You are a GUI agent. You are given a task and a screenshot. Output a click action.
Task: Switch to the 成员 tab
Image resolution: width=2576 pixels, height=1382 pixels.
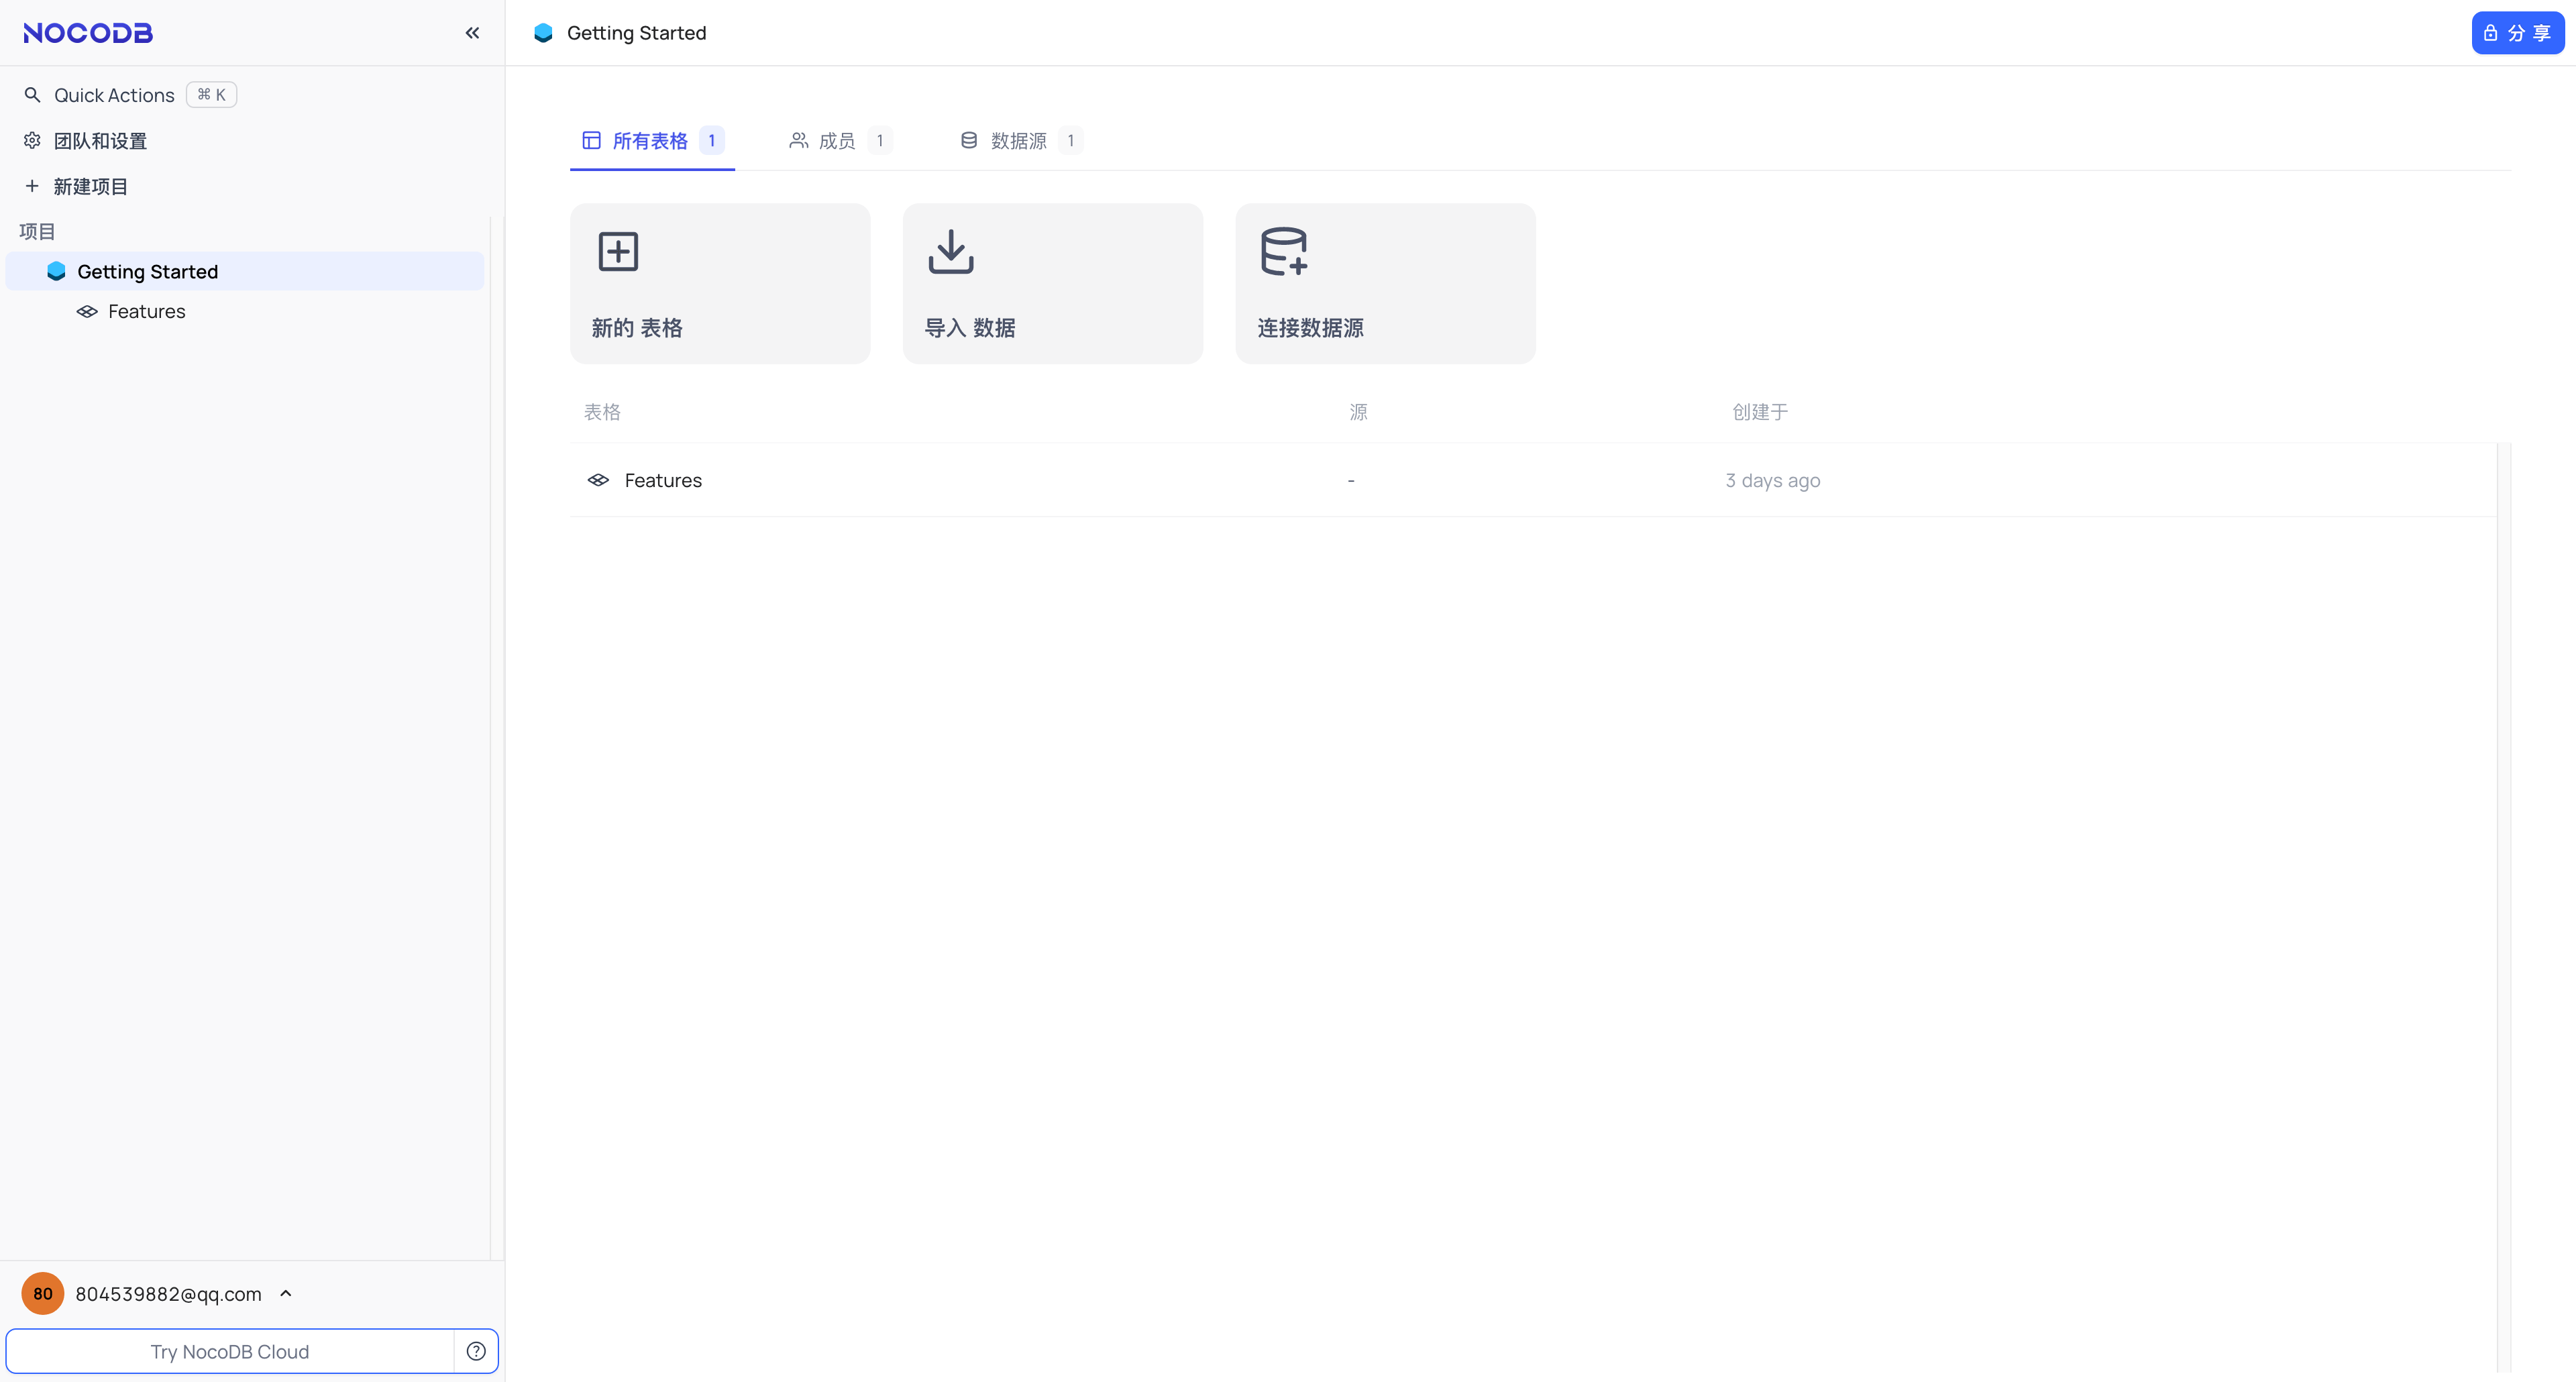pyautogui.click(x=837, y=140)
